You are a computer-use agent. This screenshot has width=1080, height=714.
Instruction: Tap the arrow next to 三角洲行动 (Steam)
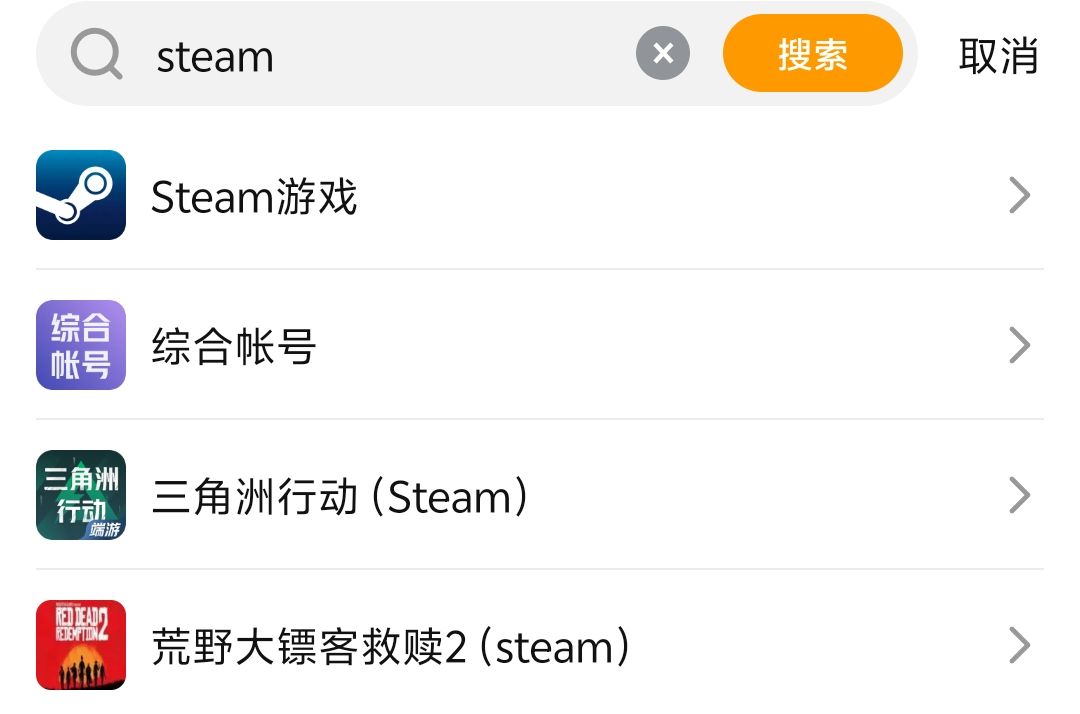click(x=1019, y=496)
